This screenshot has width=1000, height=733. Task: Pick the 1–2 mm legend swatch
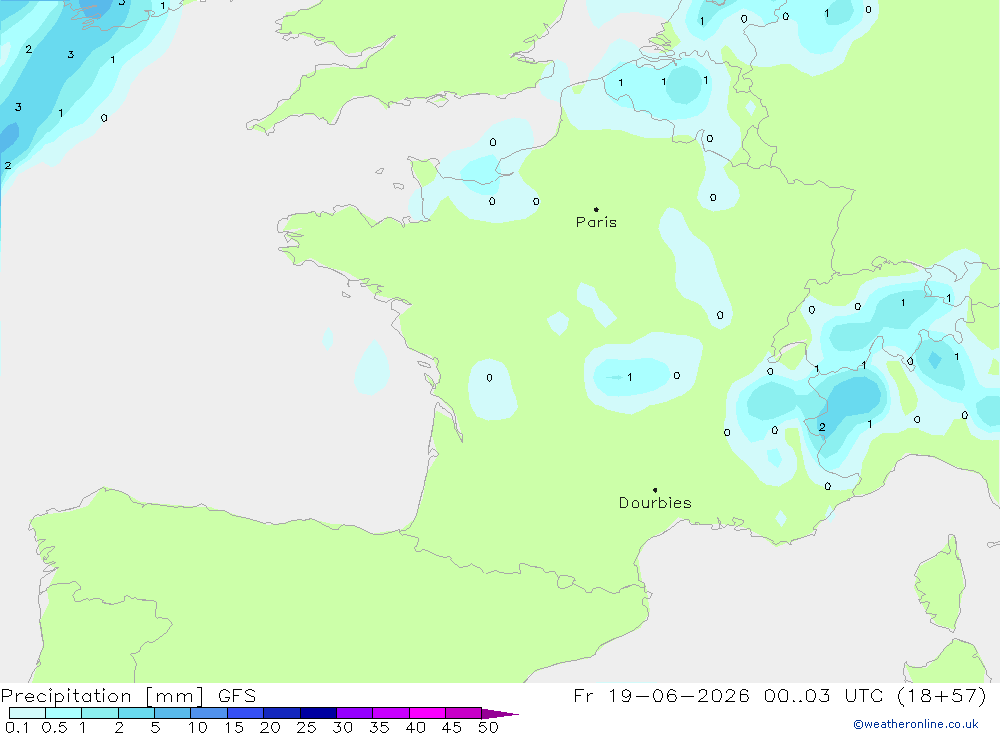click(x=100, y=713)
